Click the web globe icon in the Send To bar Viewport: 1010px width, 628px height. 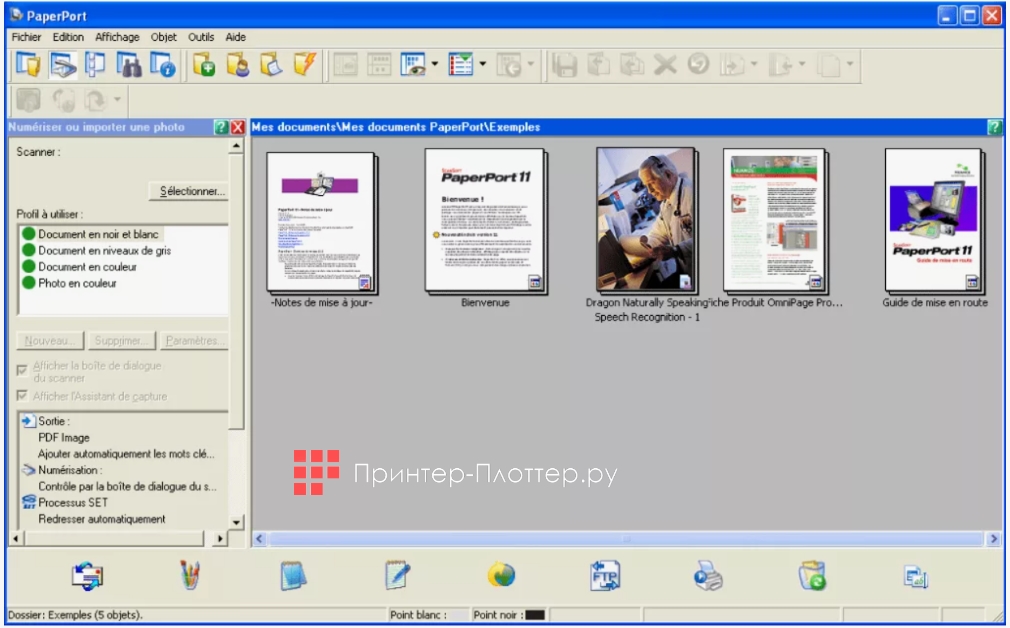click(501, 575)
